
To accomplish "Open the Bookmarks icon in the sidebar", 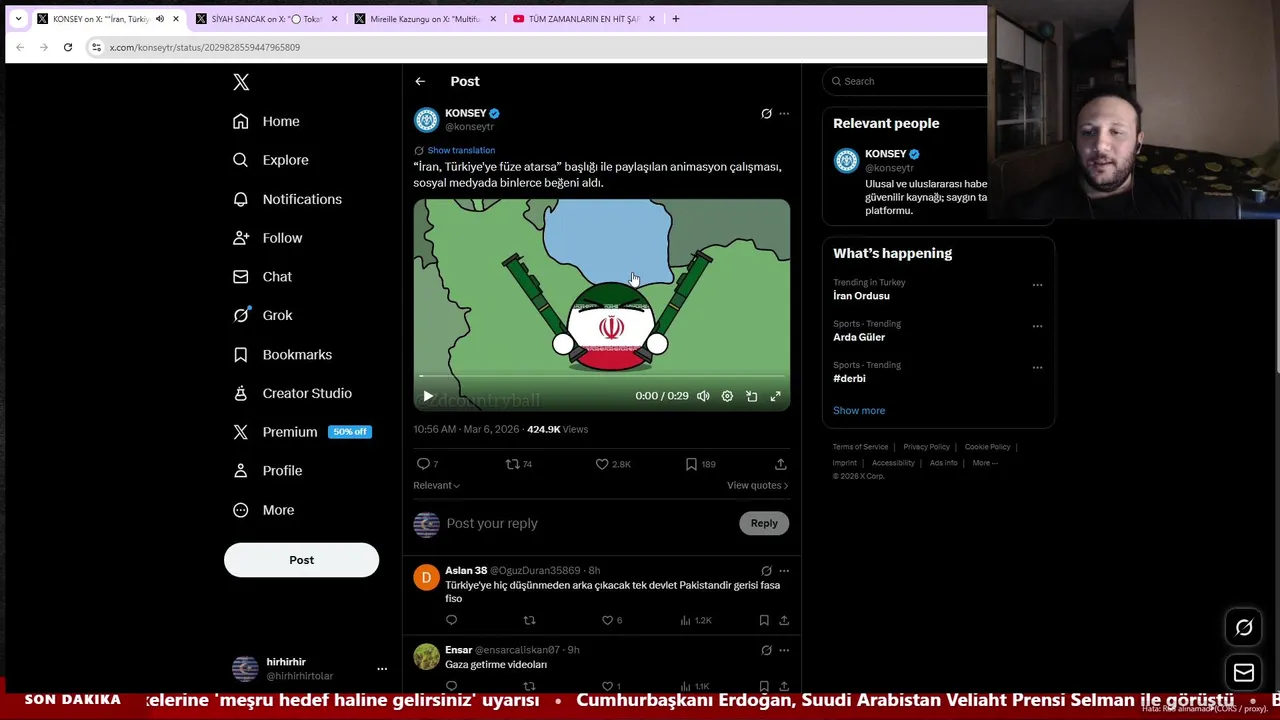I will coord(240,354).
